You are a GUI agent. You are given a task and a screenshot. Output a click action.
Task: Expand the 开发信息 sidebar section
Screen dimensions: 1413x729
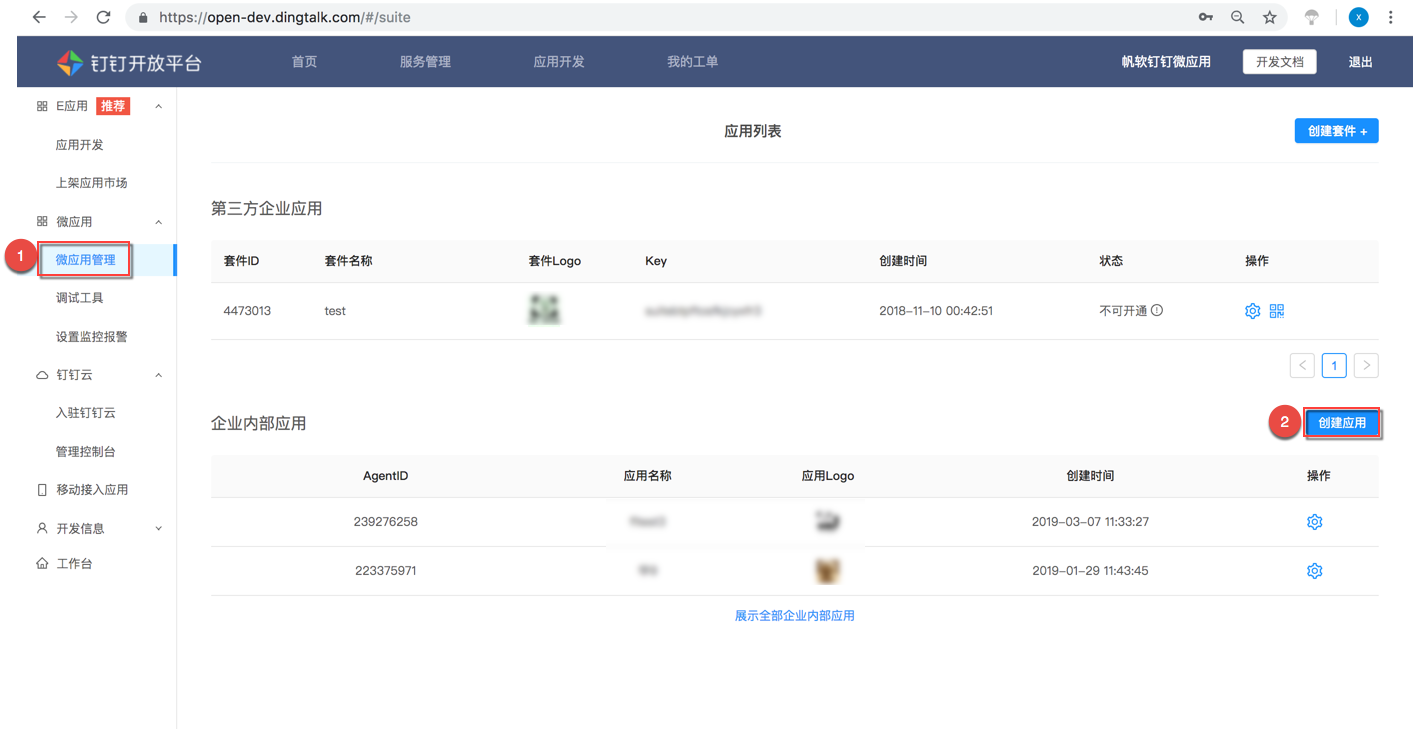158,528
